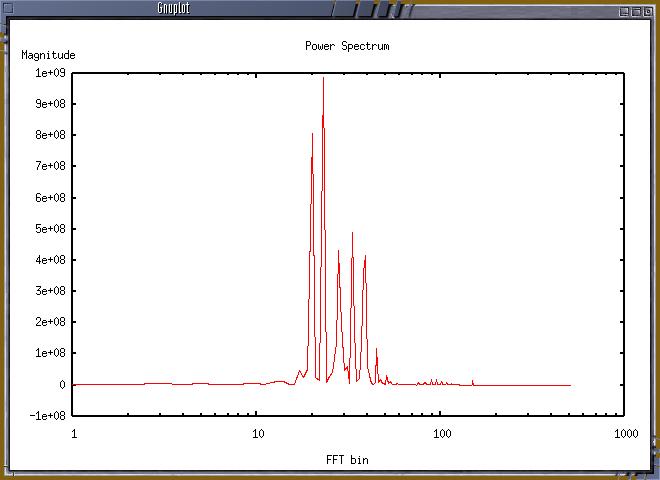660x480 pixels.
Task: Maximize the Gnuplot window using middle title button
Action: pos(636,9)
